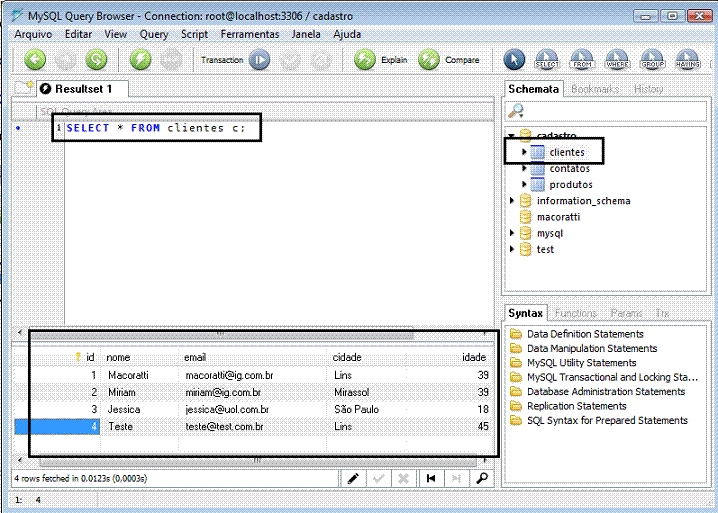Select the Schemata tab
Screen dimensions: 718x513
[533, 89]
